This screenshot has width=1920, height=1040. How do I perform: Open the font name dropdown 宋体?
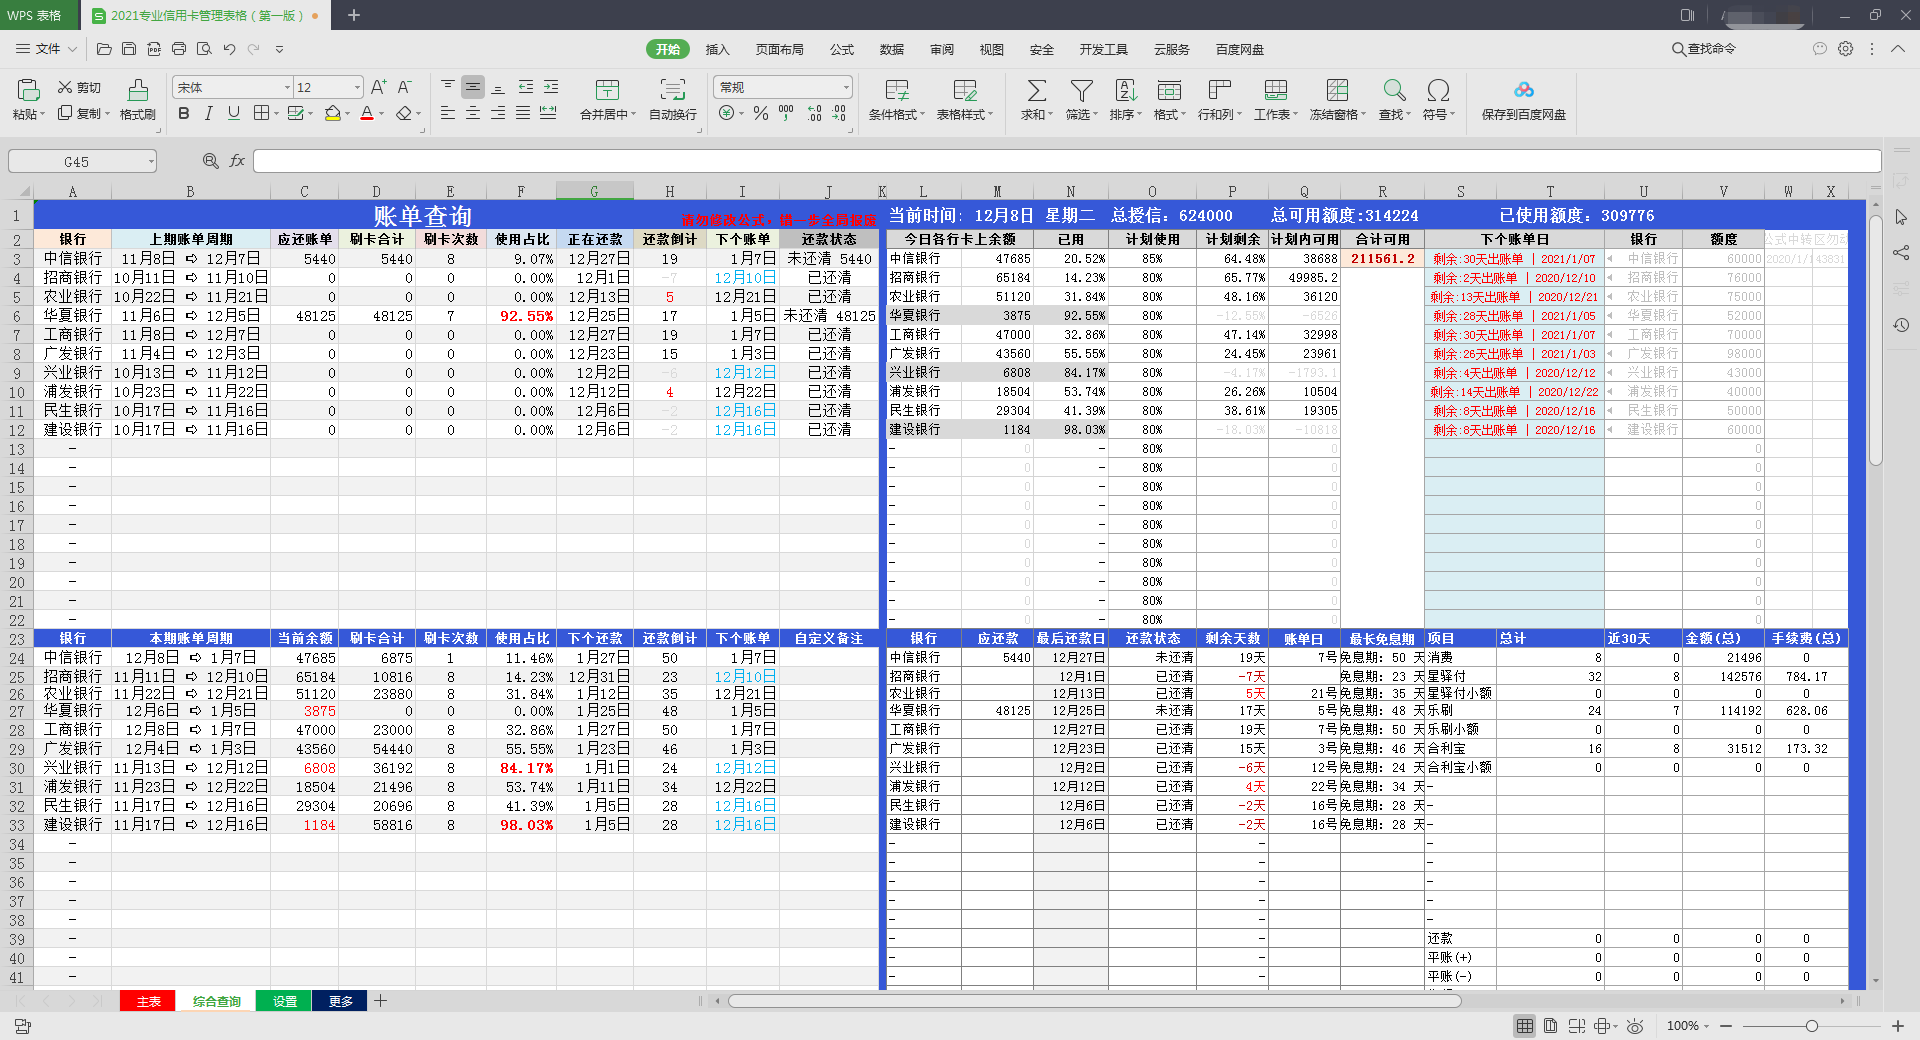(287, 88)
